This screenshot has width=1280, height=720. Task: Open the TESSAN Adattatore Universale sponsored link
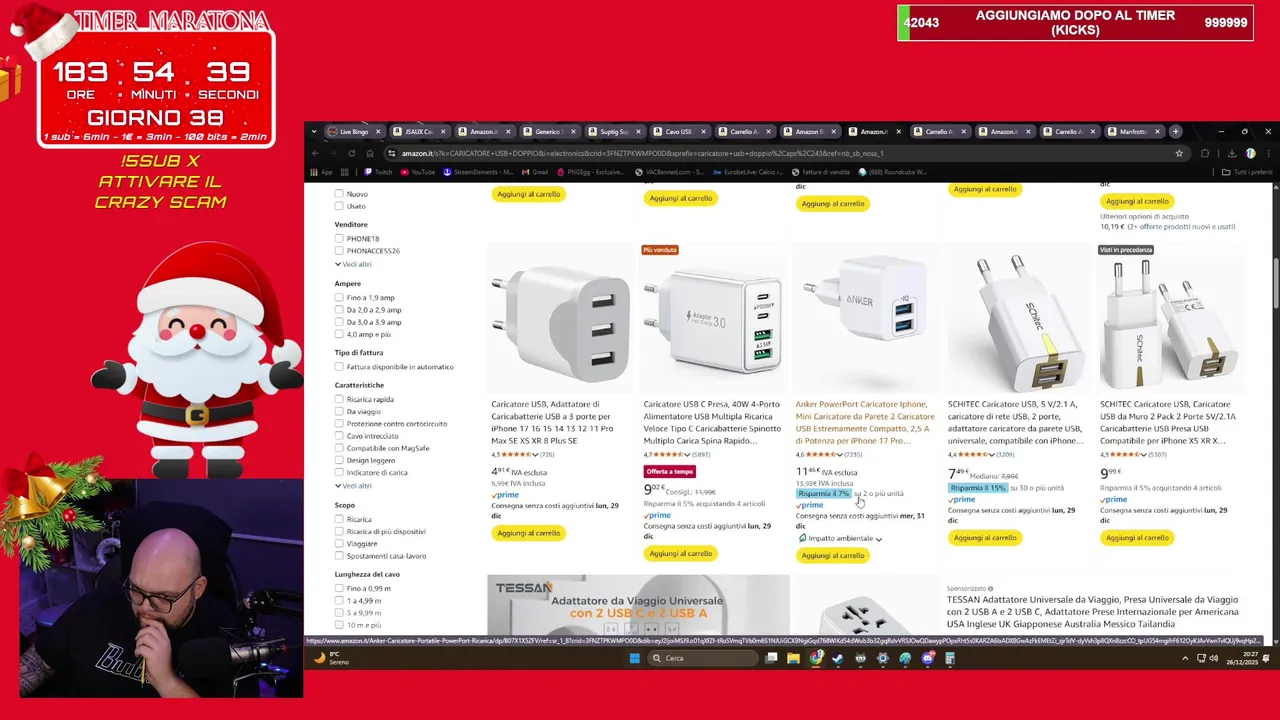(x=1092, y=611)
